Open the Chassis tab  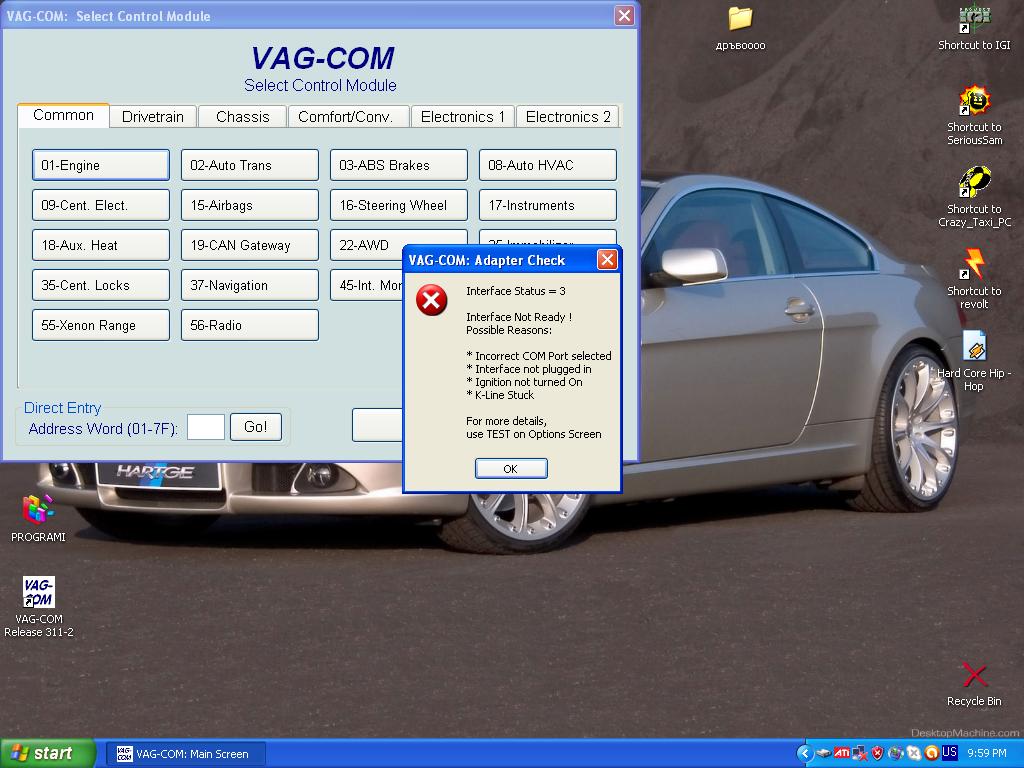(x=242, y=117)
